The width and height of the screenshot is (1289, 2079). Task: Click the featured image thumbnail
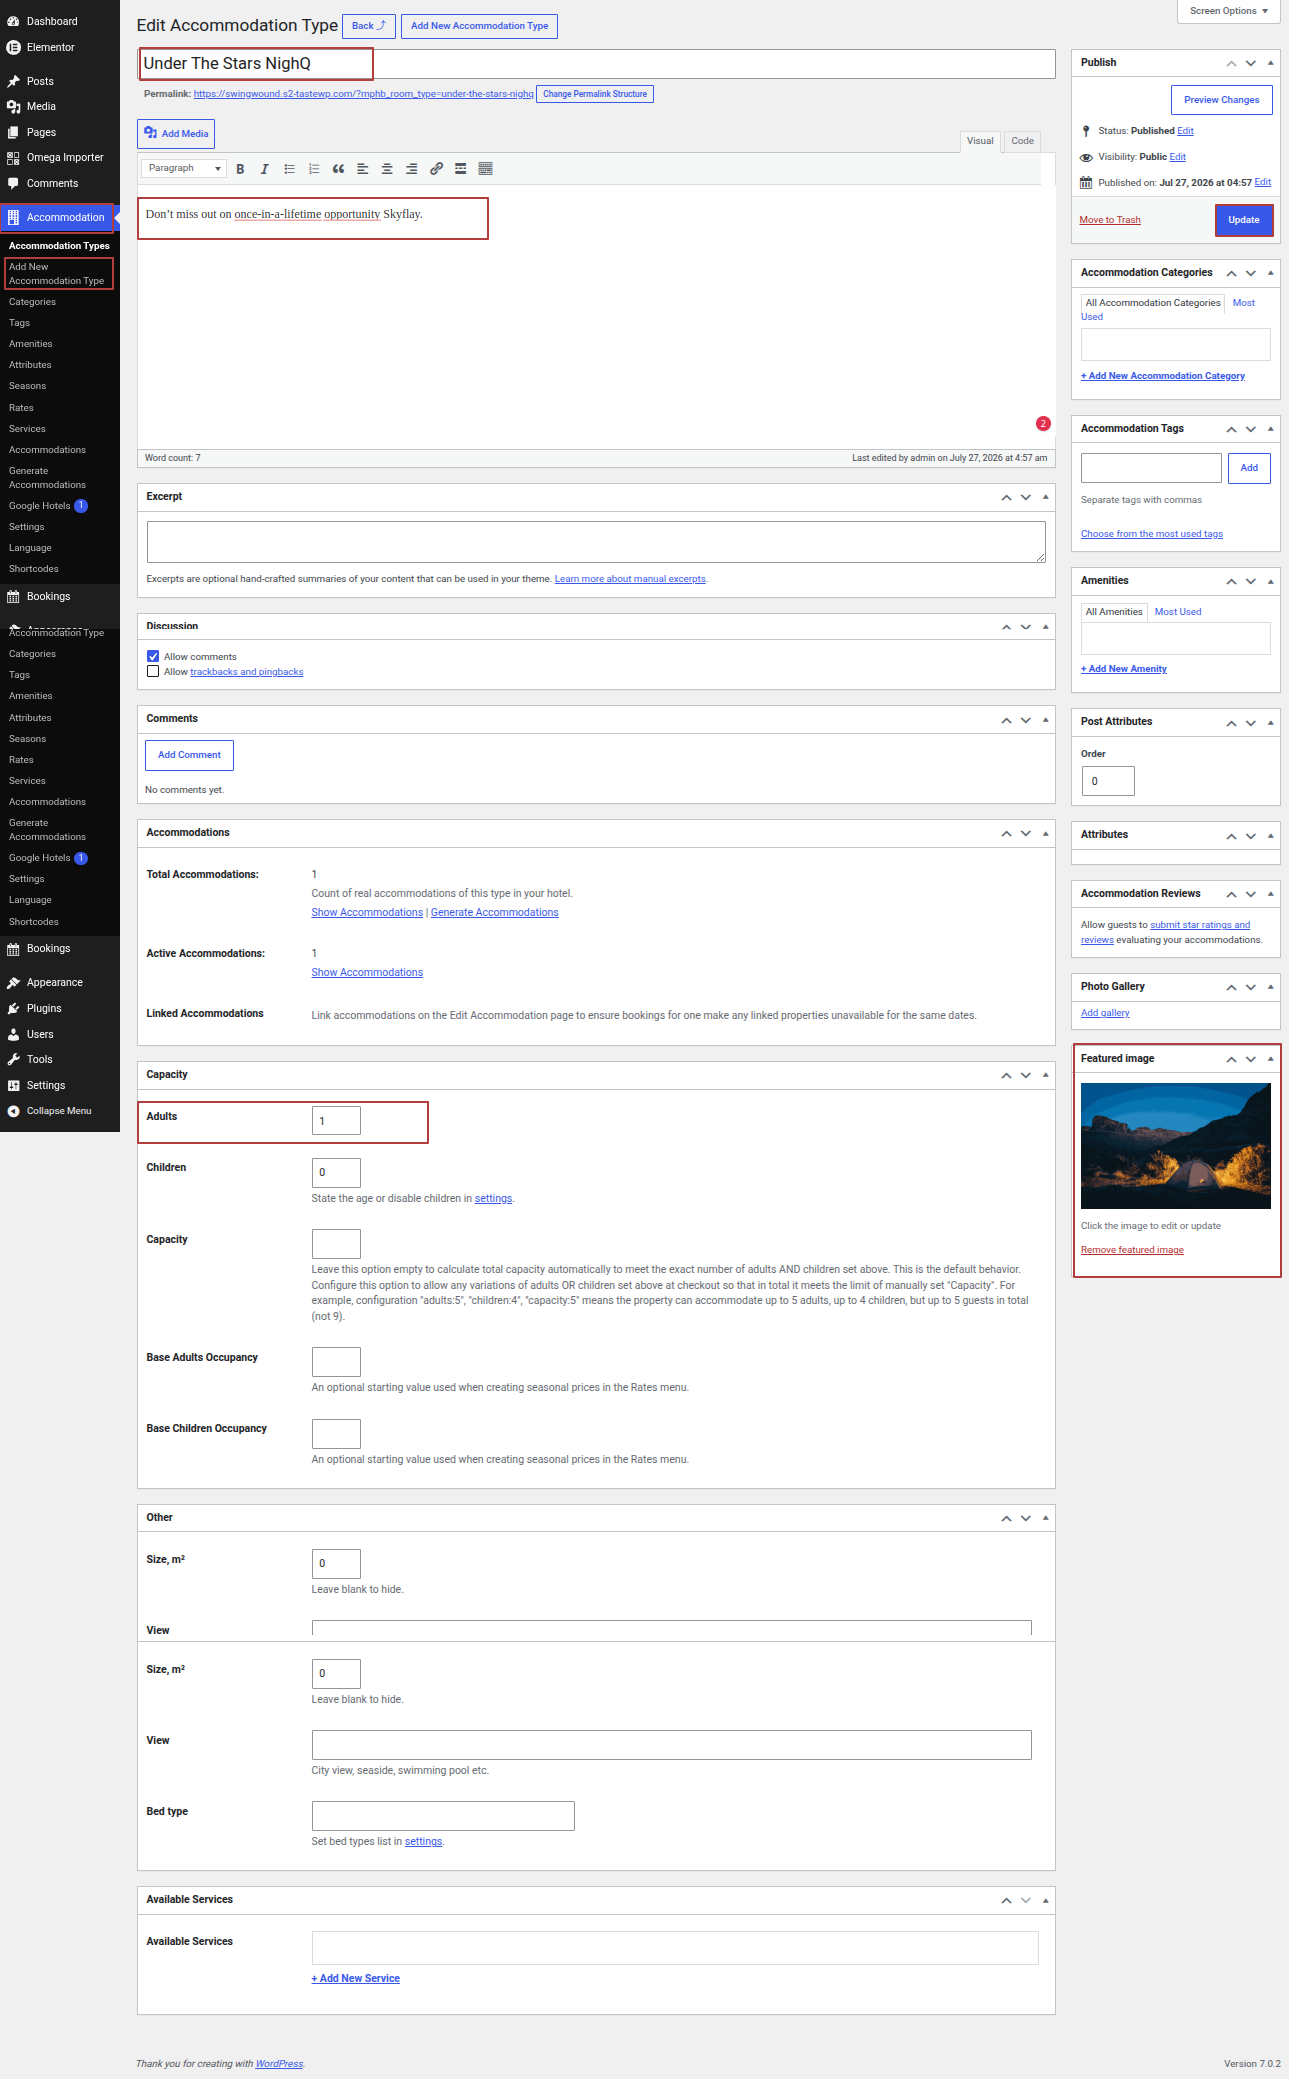[x=1176, y=1146]
